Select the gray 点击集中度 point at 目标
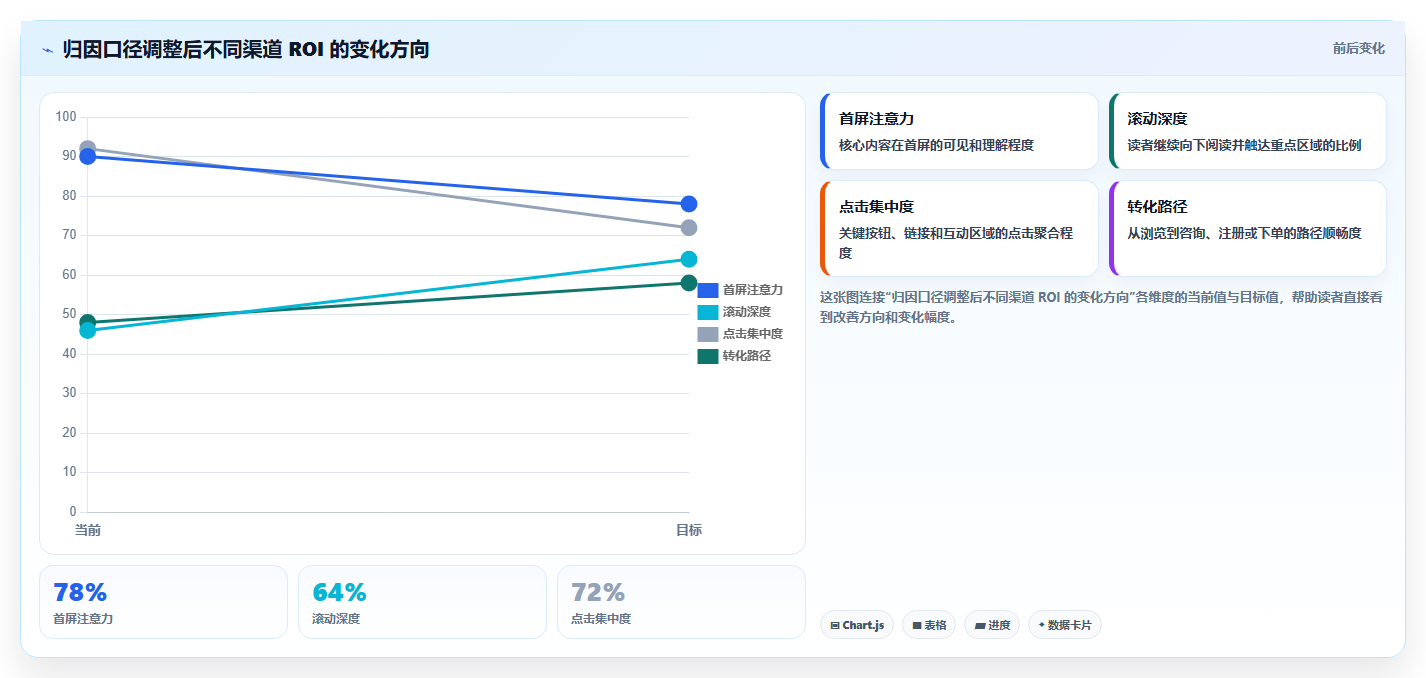 point(689,228)
